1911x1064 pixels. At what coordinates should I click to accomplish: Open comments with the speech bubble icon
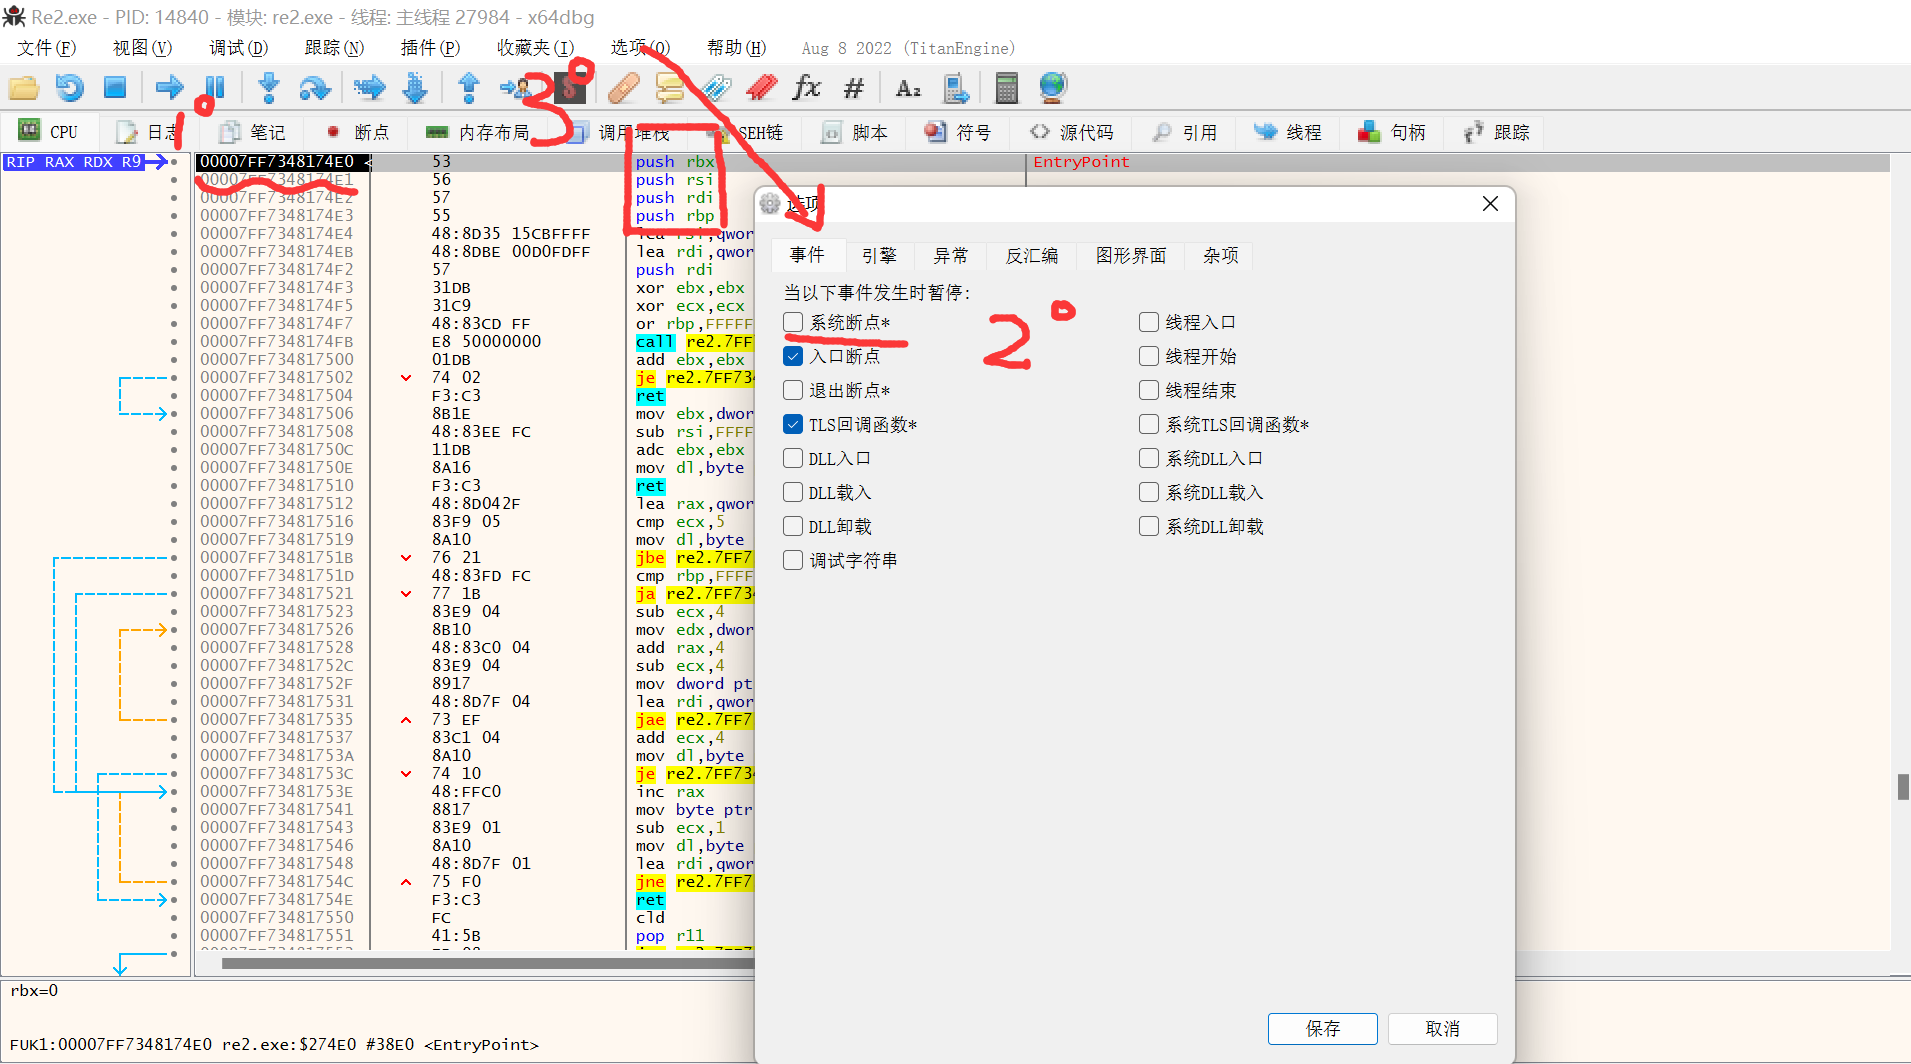(670, 88)
